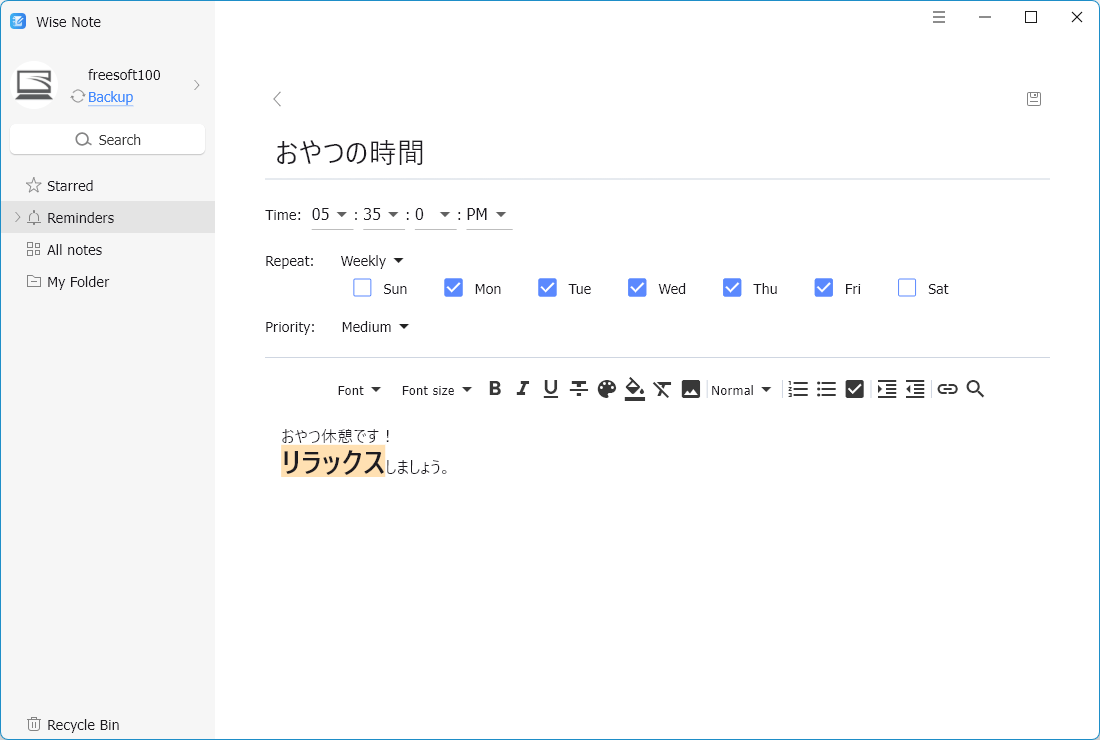Open All notes in the sidebar
Viewport: 1100px width, 740px height.
pos(74,250)
